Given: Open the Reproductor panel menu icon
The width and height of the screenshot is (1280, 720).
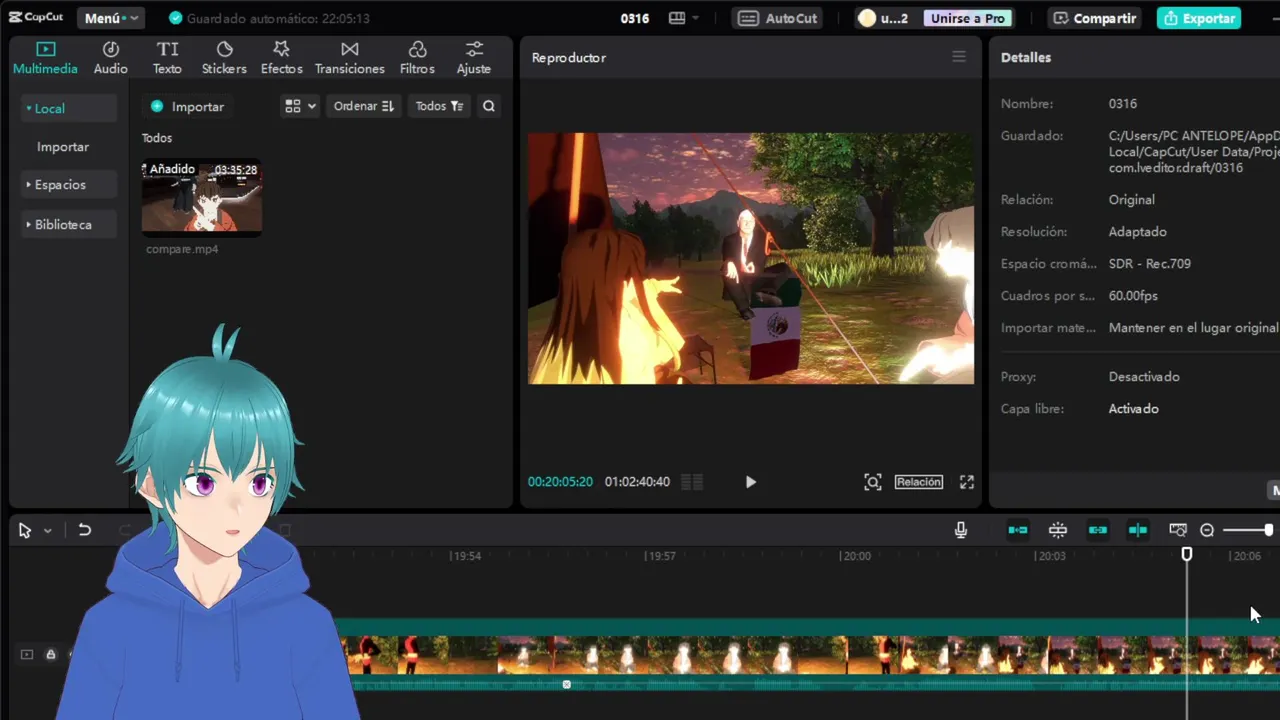Looking at the screenshot, I should [x=959, y=57].
